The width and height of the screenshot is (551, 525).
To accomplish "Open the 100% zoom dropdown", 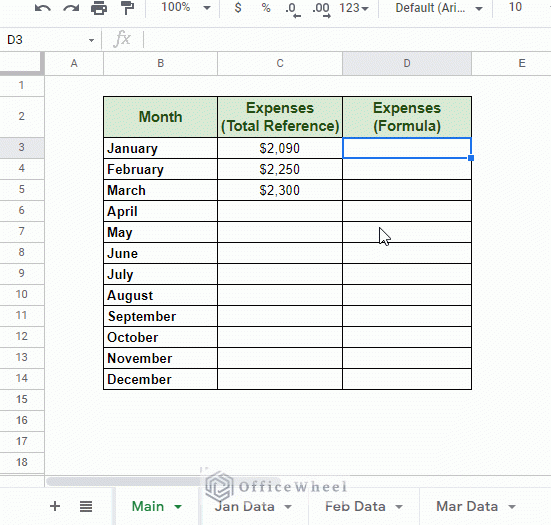I will (x=186, y=7).
